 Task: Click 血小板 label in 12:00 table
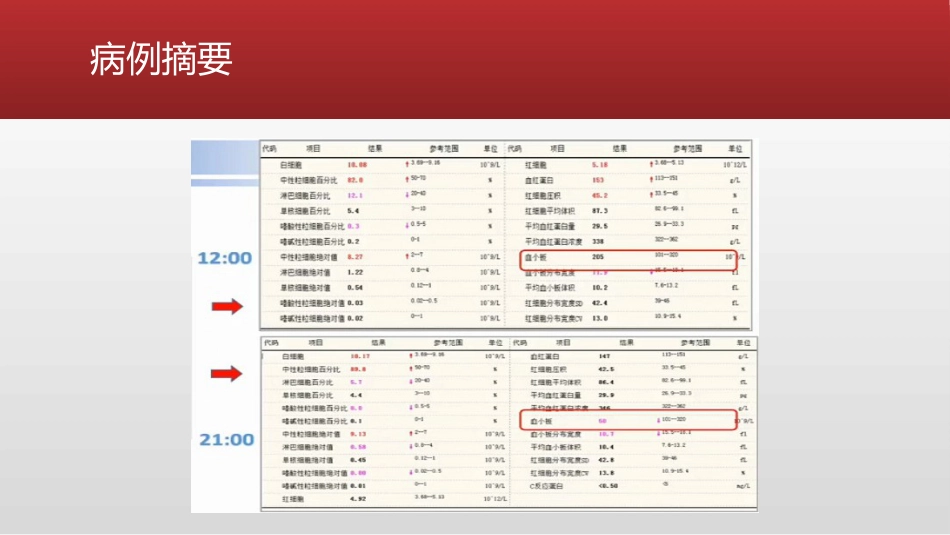pos(536,258)
